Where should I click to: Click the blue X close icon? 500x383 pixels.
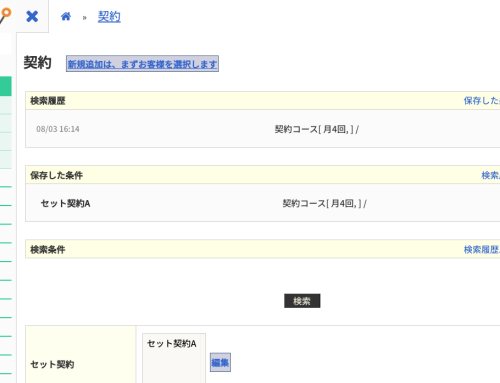point(32,16)
